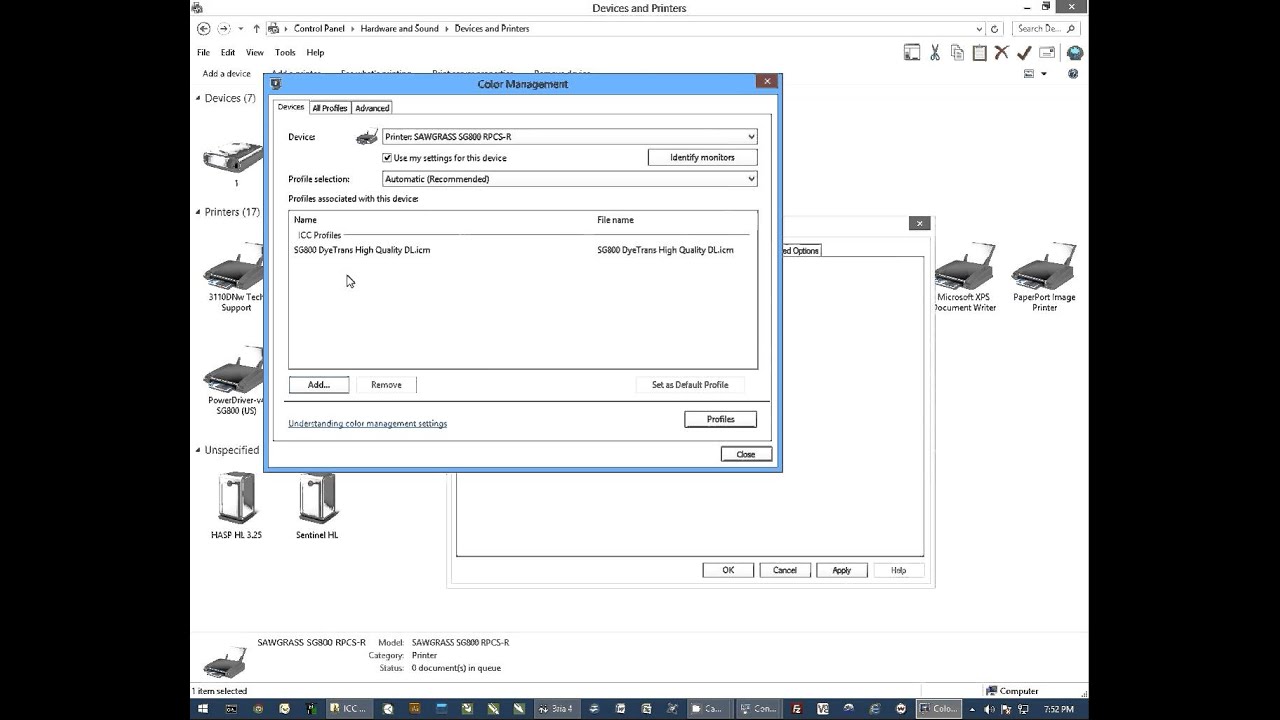1280x720 pixels.
Task: Open the Profile selection dropdown
Action: tap(569, 179)
